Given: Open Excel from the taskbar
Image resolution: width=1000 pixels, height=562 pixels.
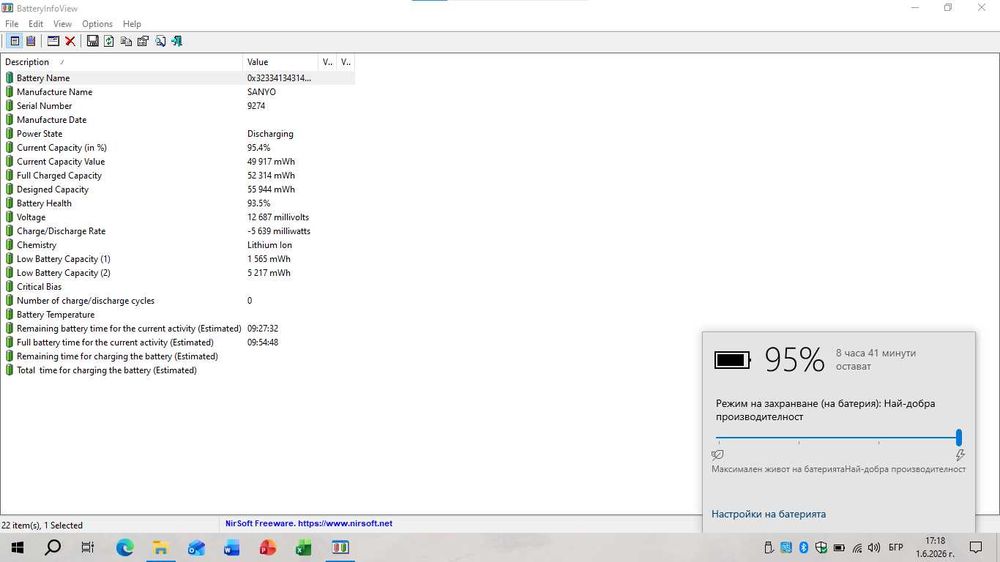Looking at the screenshot, I should click(304, 547).
